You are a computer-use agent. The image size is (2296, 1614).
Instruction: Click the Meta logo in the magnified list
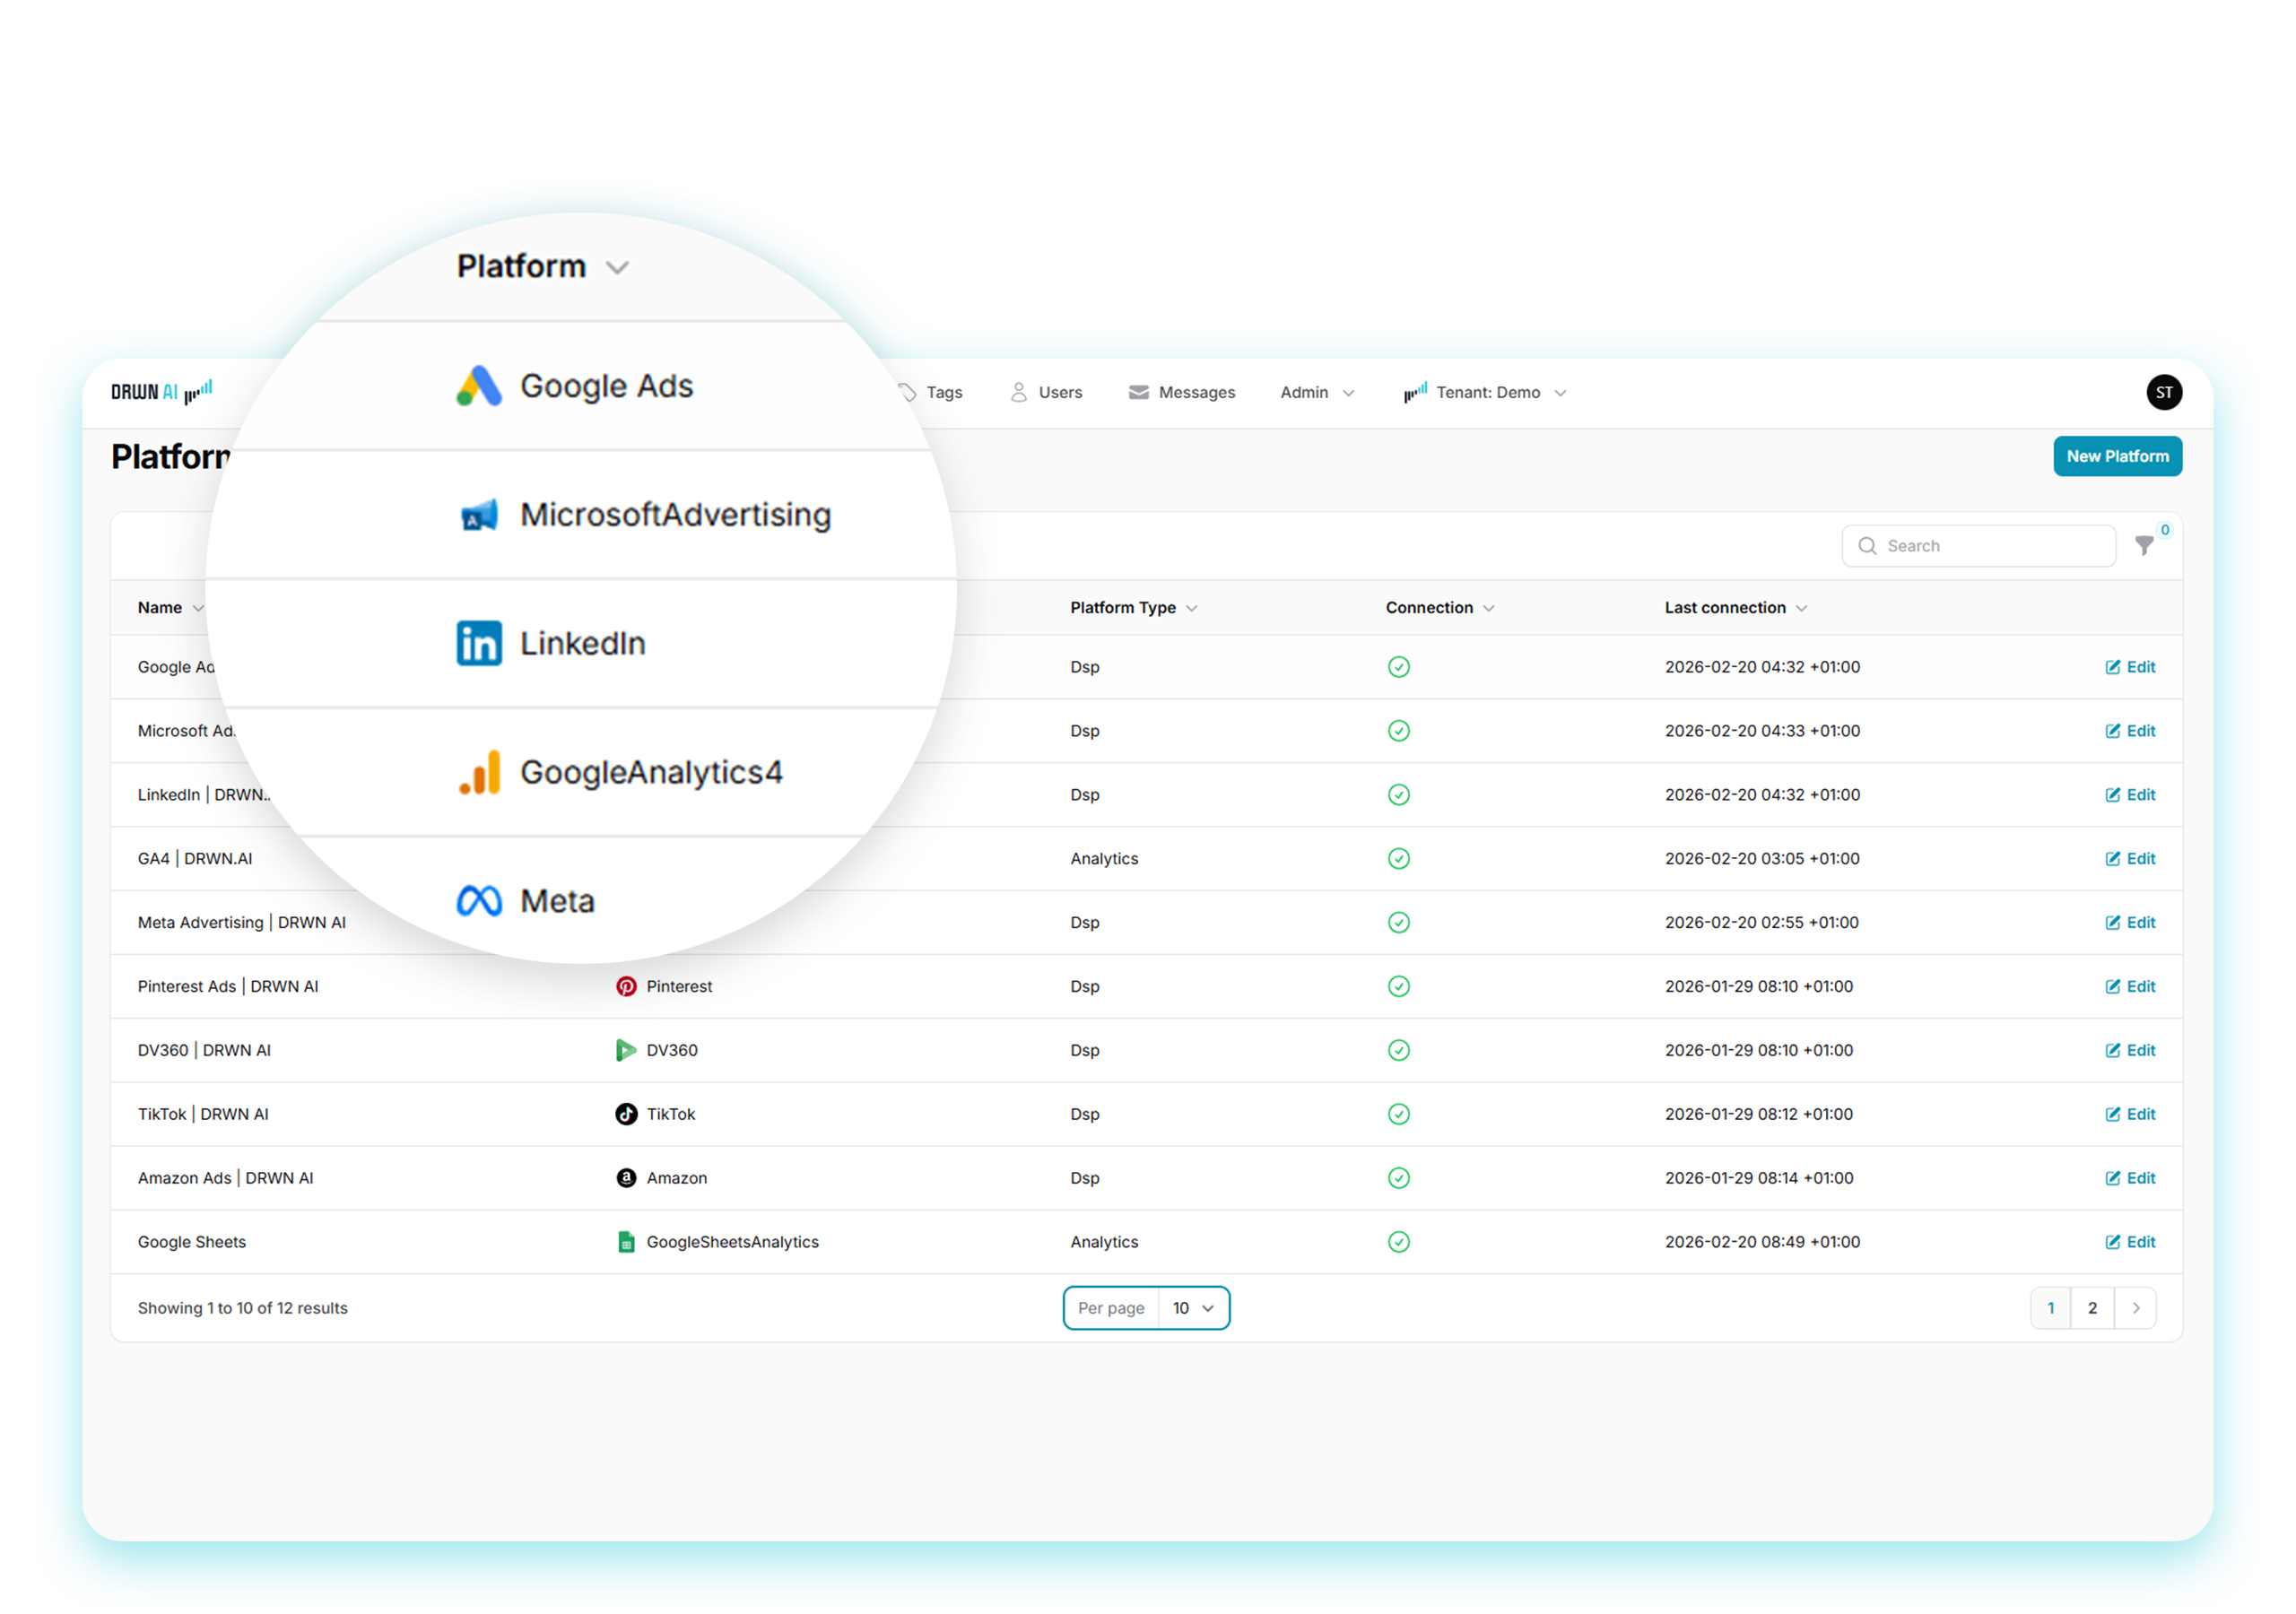point(479,901)
